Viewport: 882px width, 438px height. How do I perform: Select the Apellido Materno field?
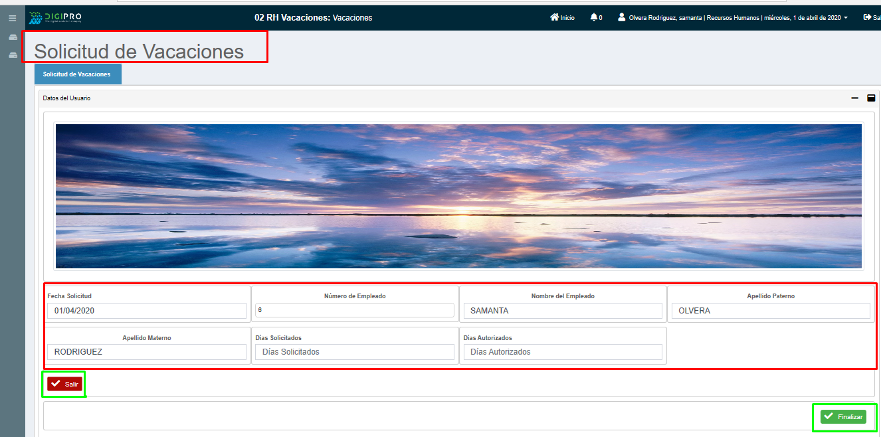146,352
